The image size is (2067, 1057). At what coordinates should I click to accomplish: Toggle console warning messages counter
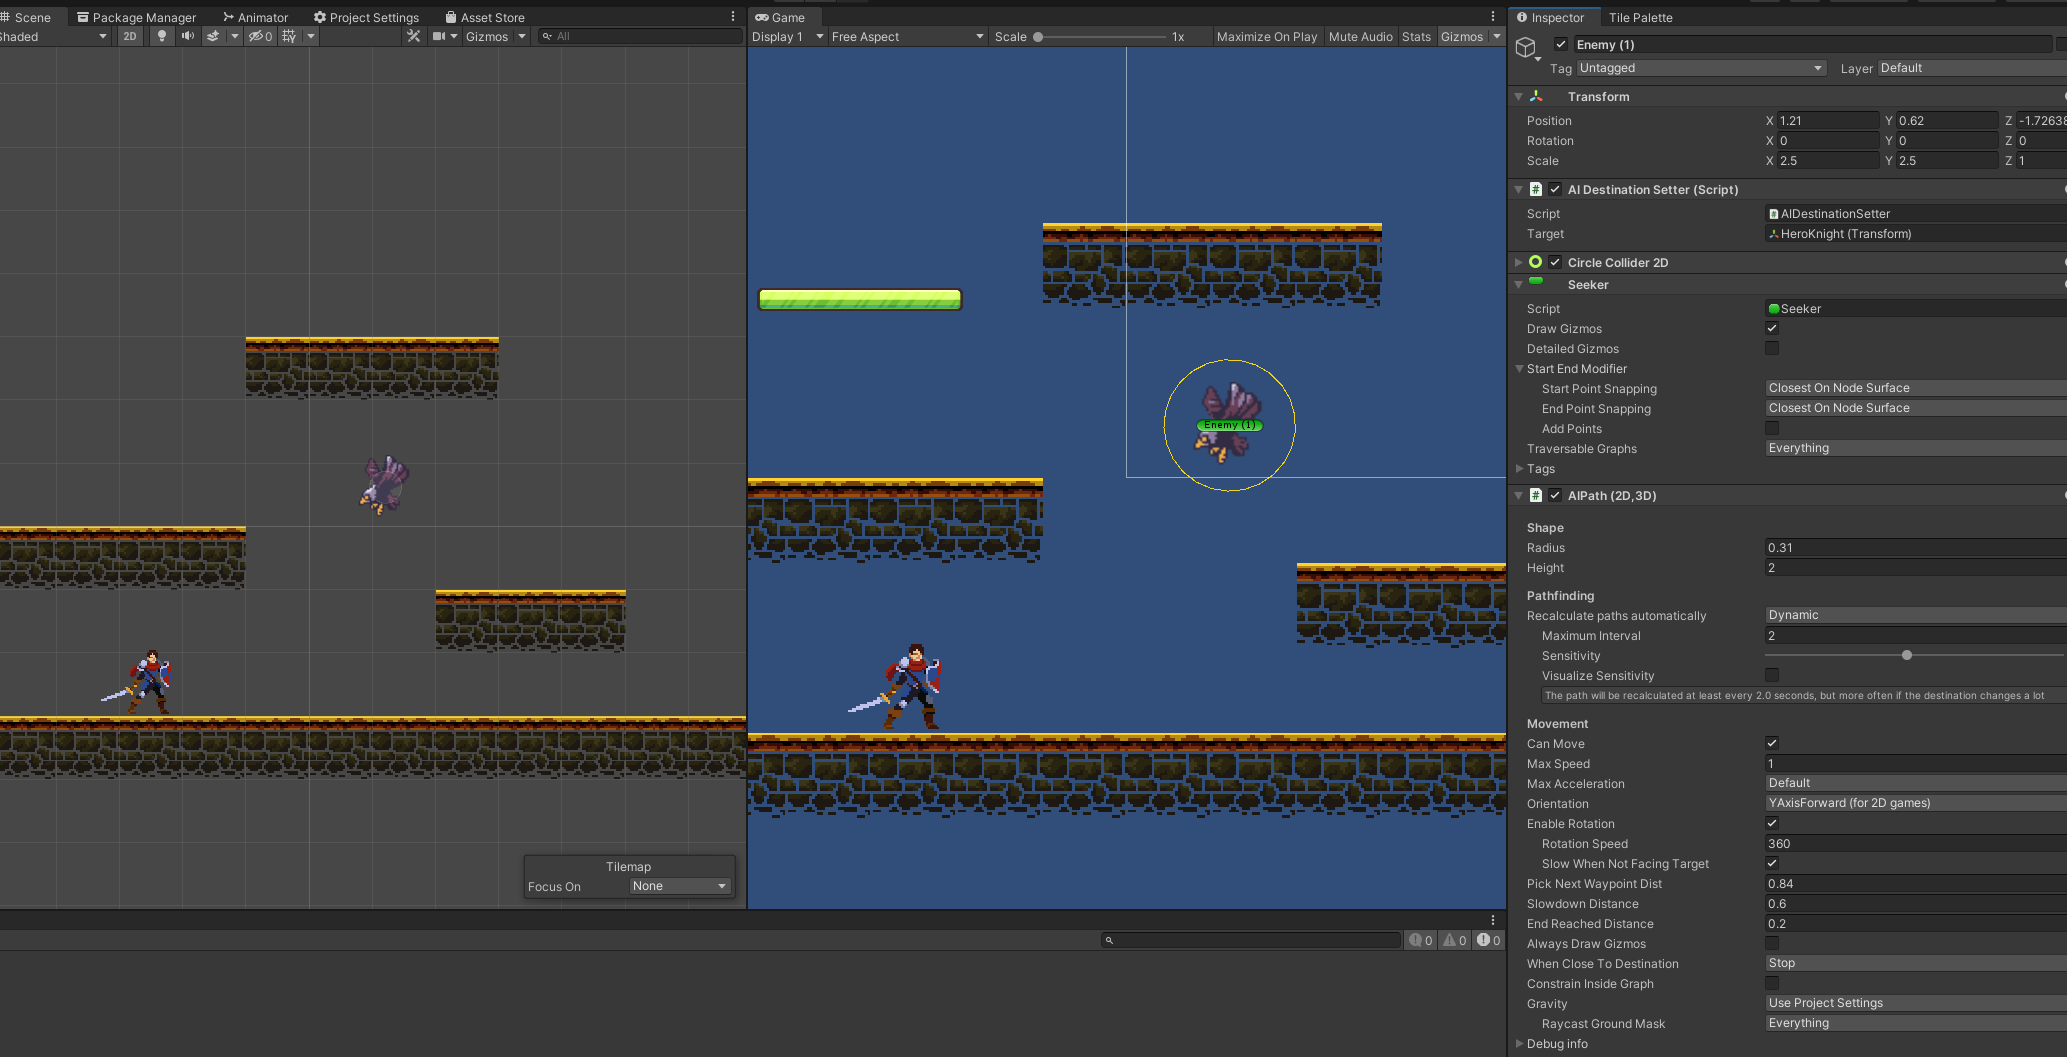click(x=1455, y=940)
